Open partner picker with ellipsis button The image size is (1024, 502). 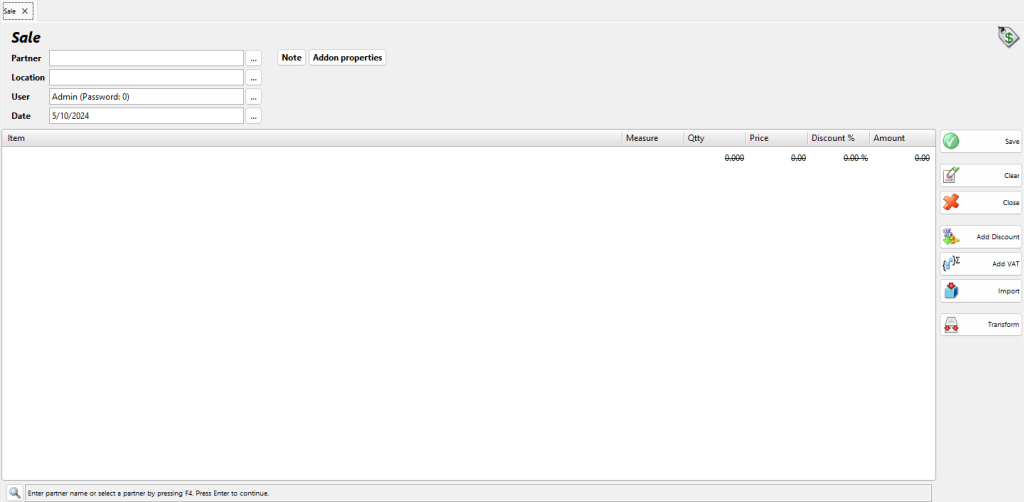tap(254, 58)
